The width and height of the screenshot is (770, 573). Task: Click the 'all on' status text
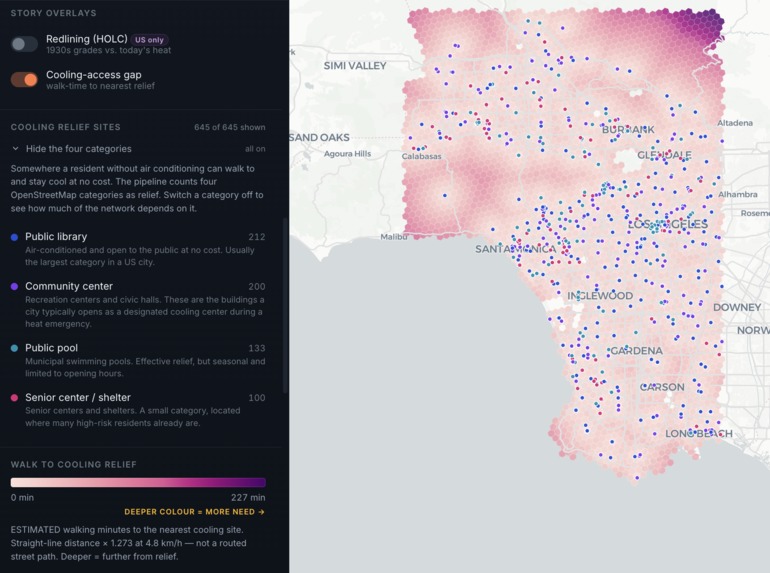[255, 149]
